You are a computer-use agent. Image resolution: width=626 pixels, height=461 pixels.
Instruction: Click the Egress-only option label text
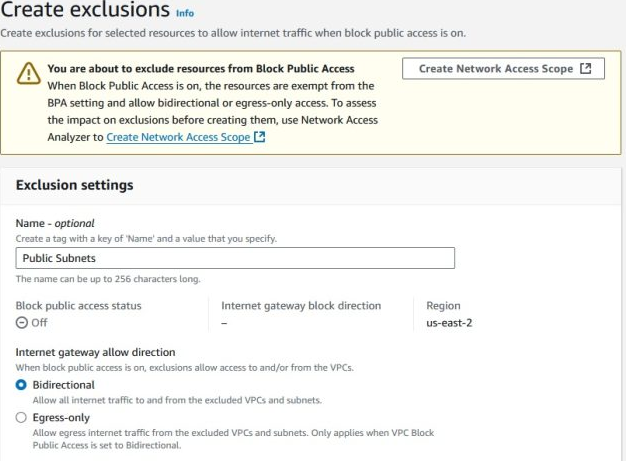(x=64, y=417)
